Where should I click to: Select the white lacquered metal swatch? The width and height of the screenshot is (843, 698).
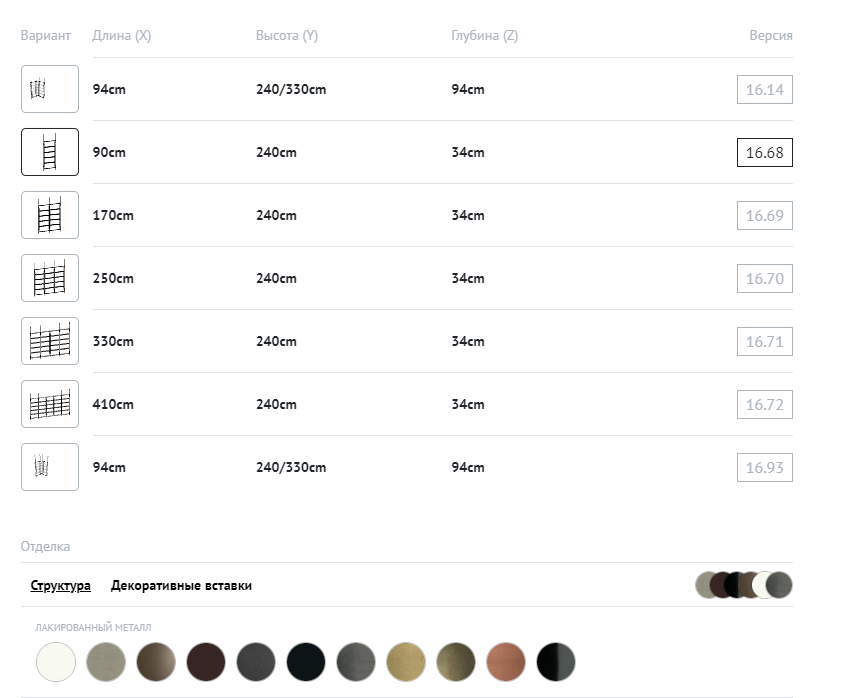56,662
